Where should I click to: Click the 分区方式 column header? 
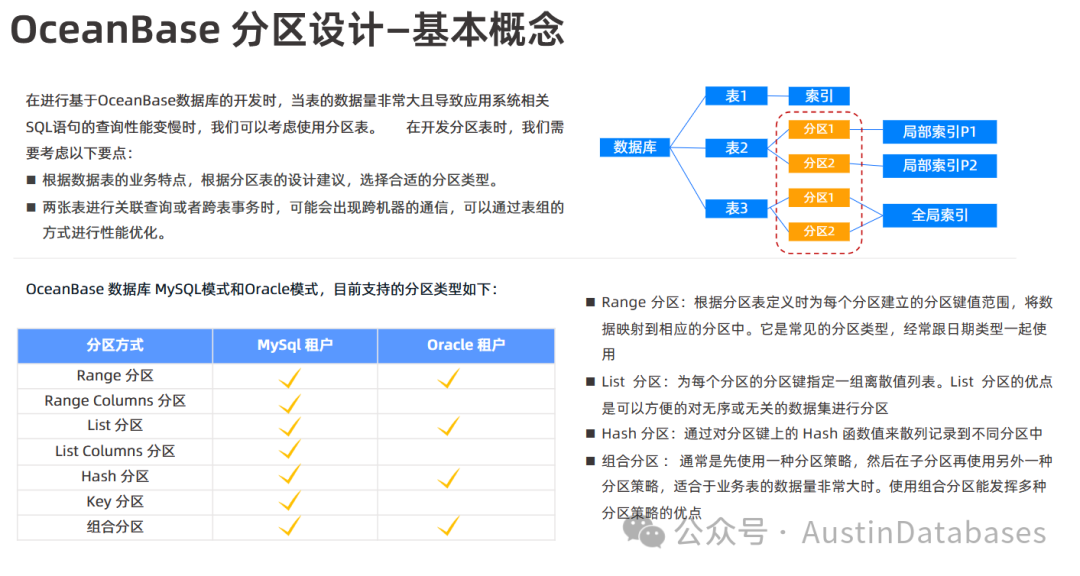[115, 345]
